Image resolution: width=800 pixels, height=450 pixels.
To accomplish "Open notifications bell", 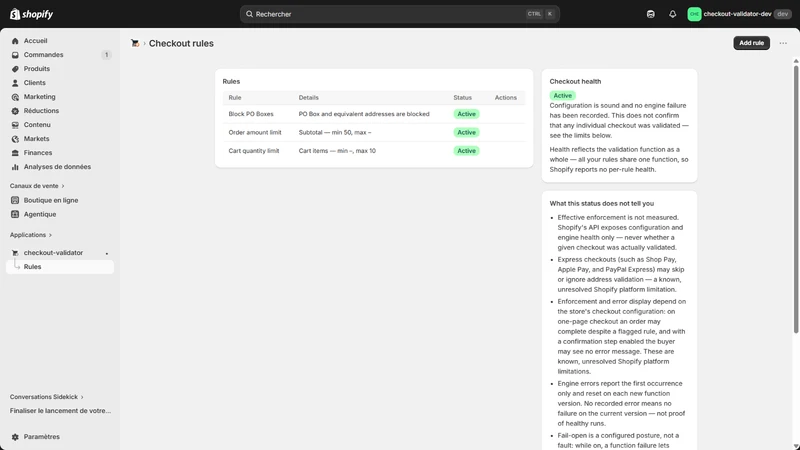I will point(672,14).
